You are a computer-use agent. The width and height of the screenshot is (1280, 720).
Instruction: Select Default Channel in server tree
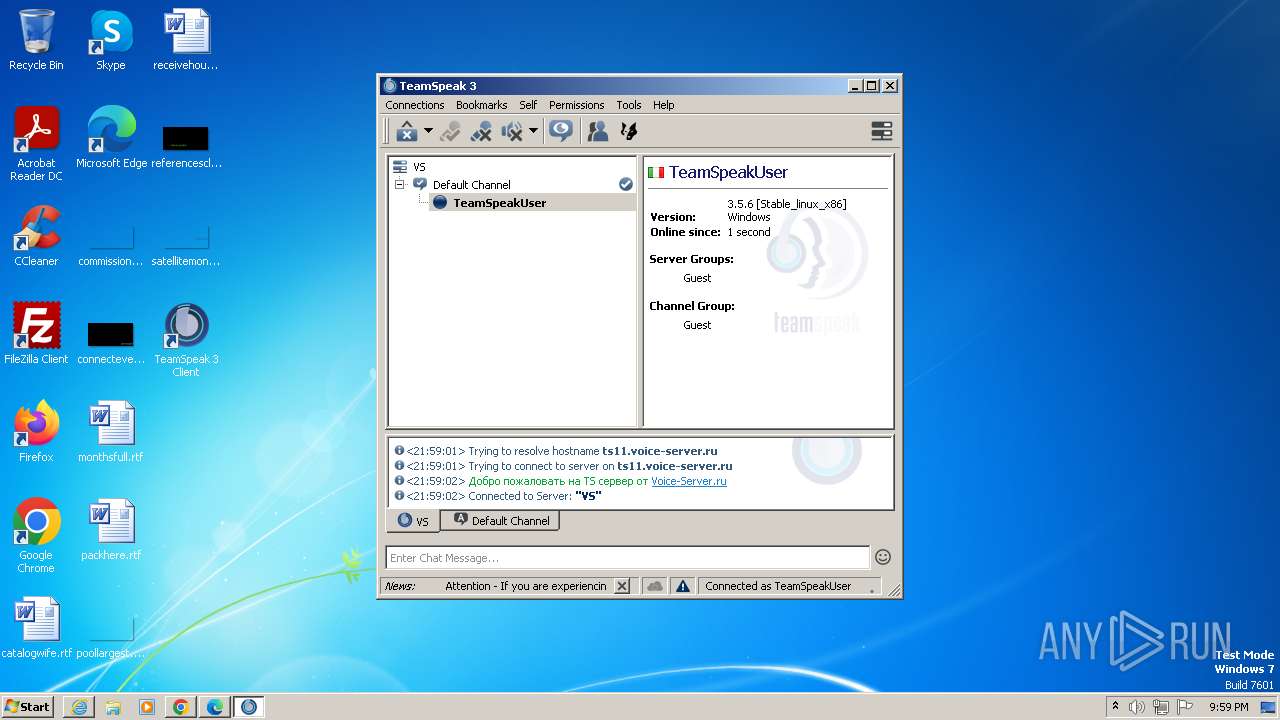coord(471,185)
